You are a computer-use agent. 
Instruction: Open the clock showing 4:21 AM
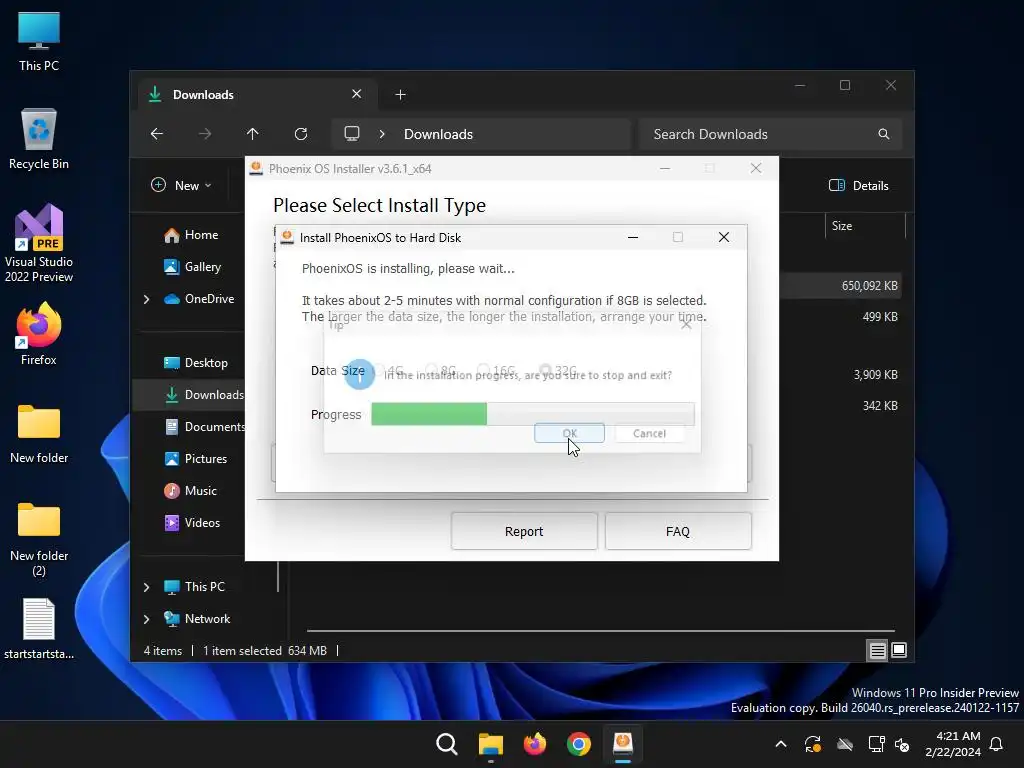click(x=953, y=744)
